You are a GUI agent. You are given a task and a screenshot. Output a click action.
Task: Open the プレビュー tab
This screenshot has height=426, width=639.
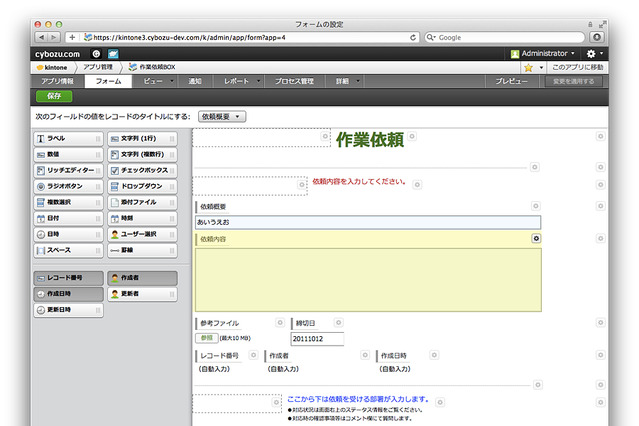tap(512, 81)
